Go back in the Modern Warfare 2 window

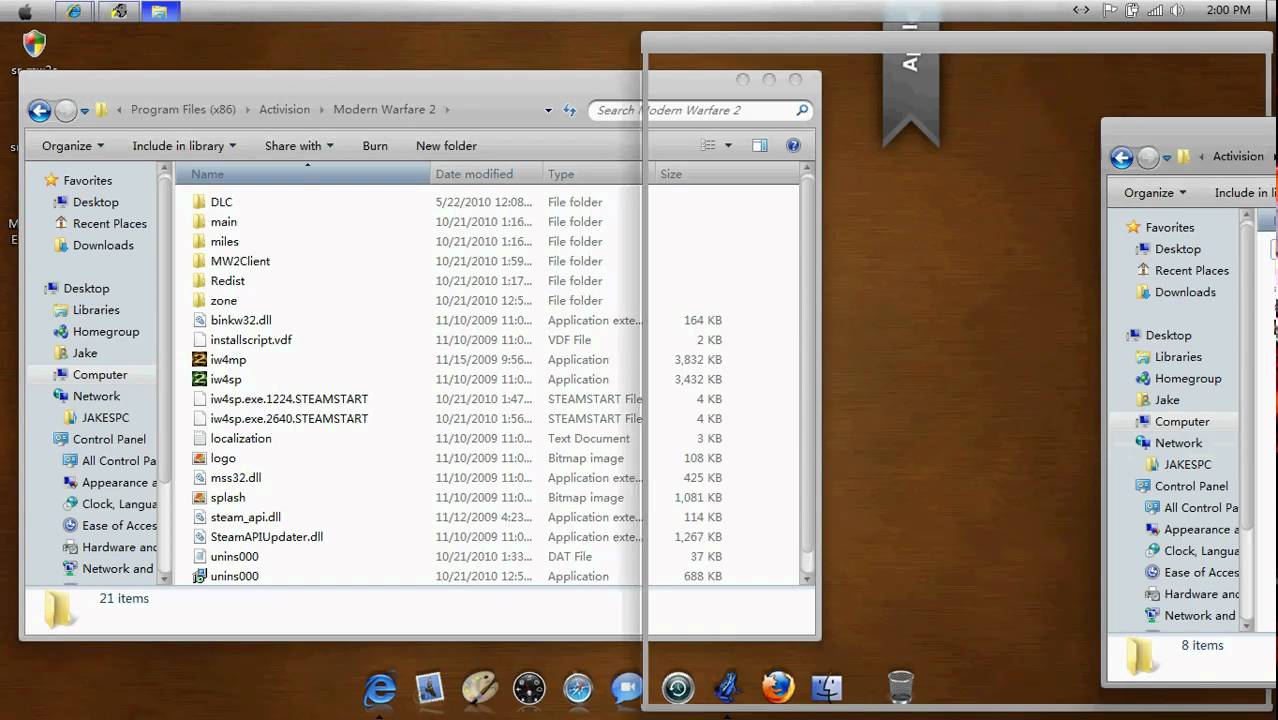[39, 111]
